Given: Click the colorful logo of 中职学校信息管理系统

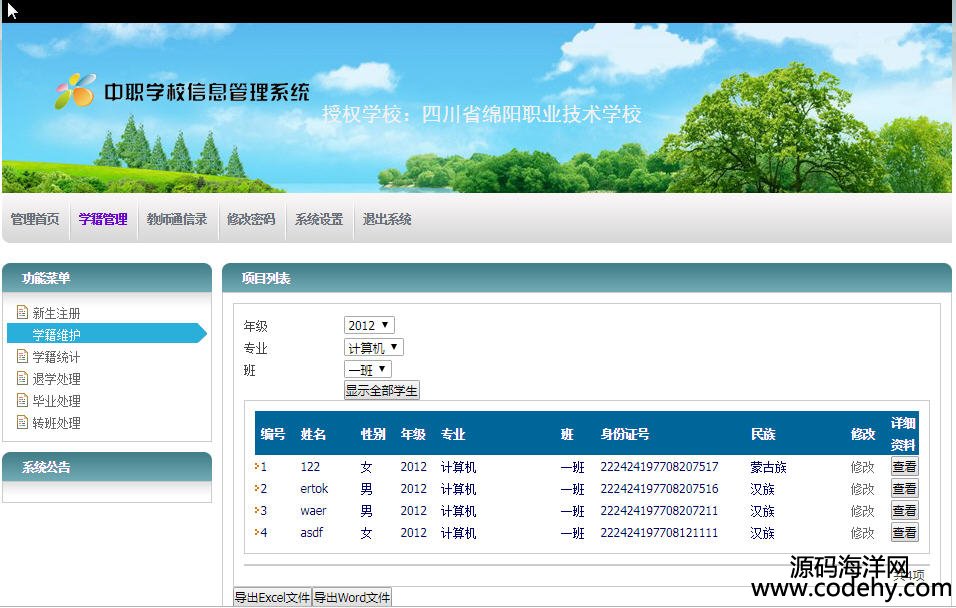Looking at the screenshot, I should coord(76,92).
